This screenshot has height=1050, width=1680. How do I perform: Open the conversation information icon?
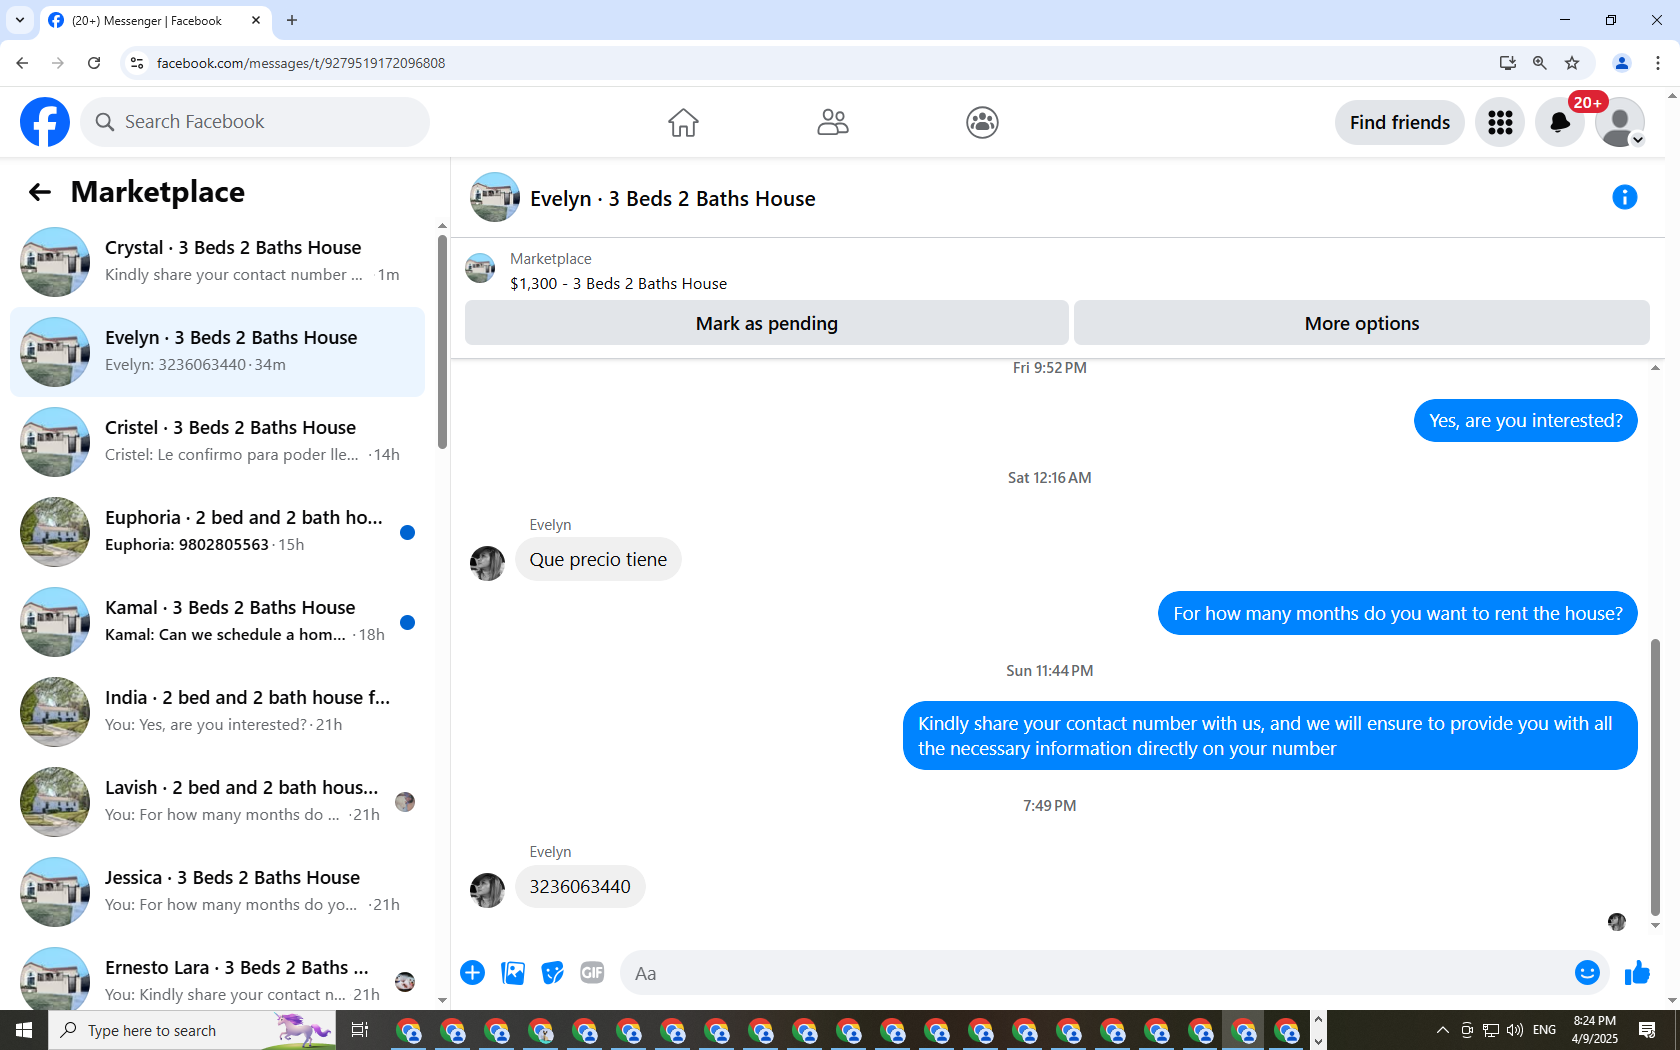point(1625,198)
